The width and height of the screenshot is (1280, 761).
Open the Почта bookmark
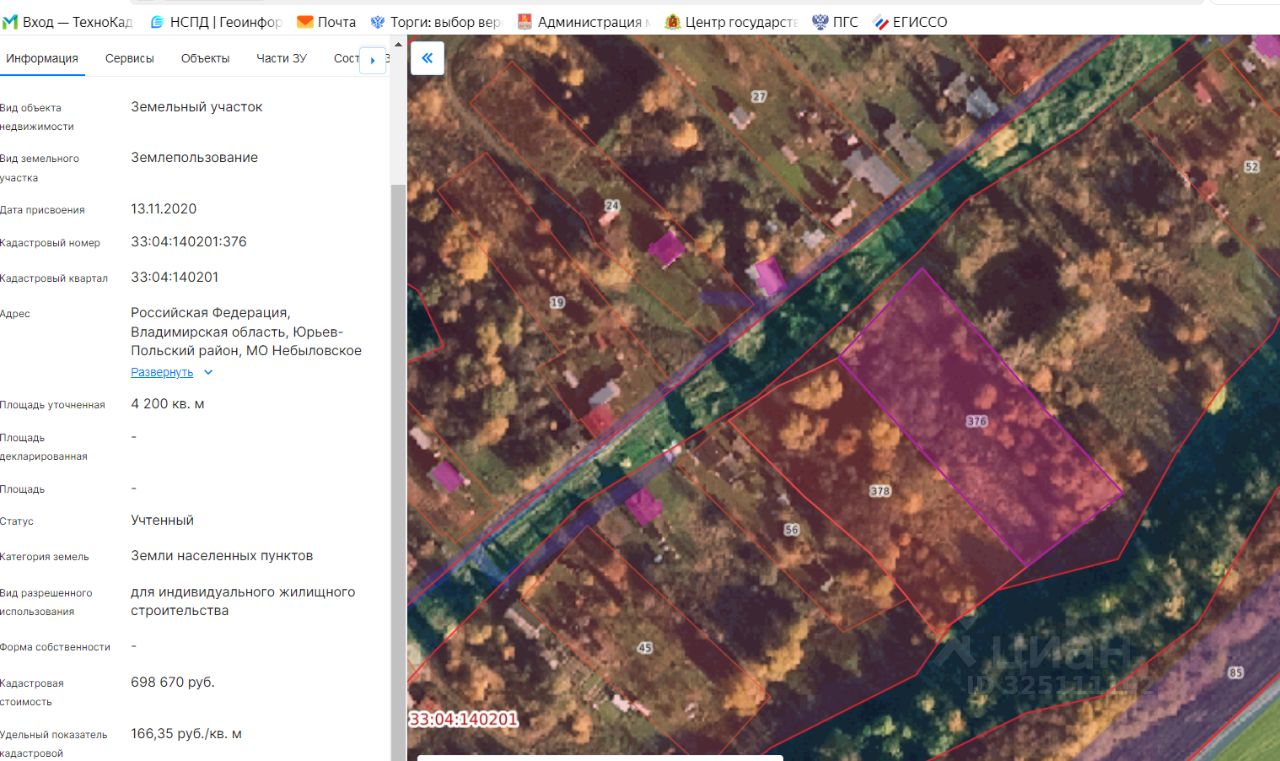click(x=327, y=22)
